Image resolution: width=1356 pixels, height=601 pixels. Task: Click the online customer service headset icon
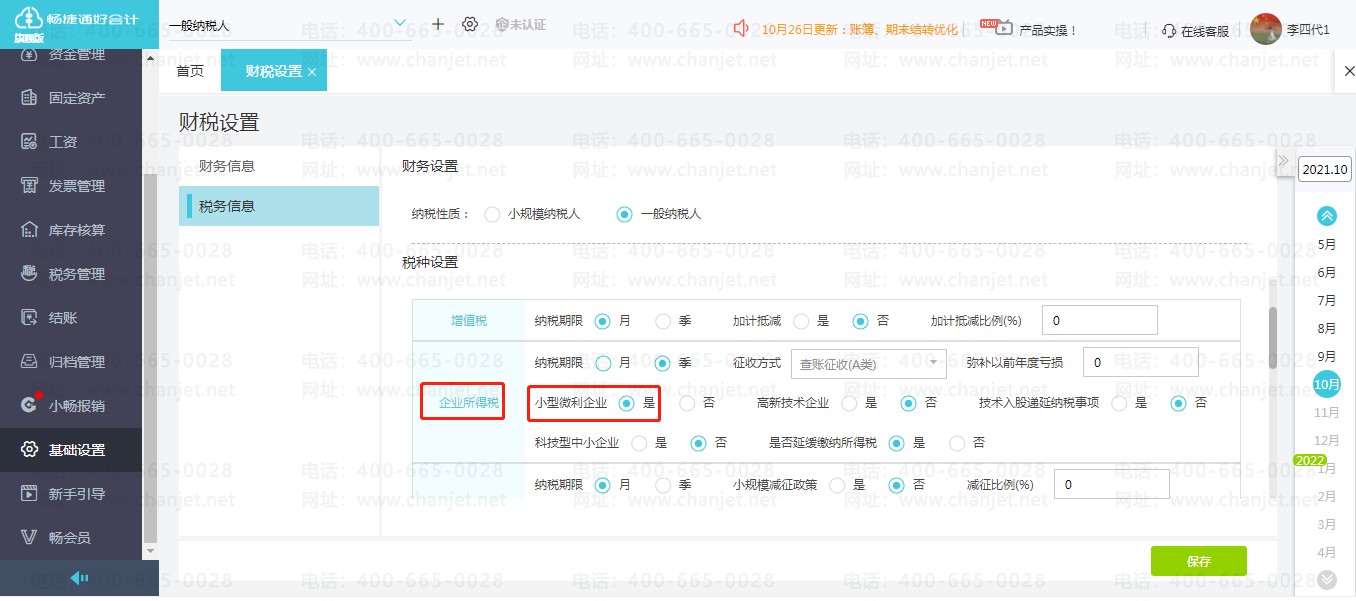tap(1169, 31)
